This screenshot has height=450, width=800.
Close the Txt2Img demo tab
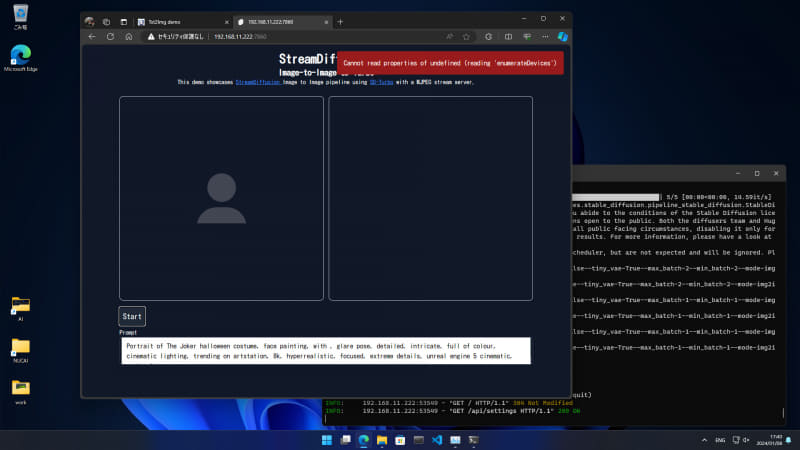[x=227, y=22]
